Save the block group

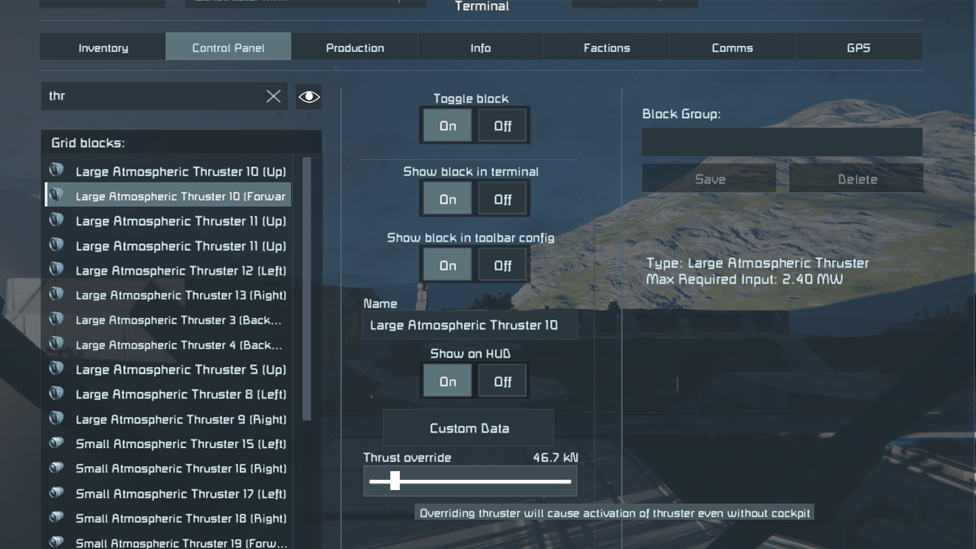pyautogui.click(x=710, y=179)
